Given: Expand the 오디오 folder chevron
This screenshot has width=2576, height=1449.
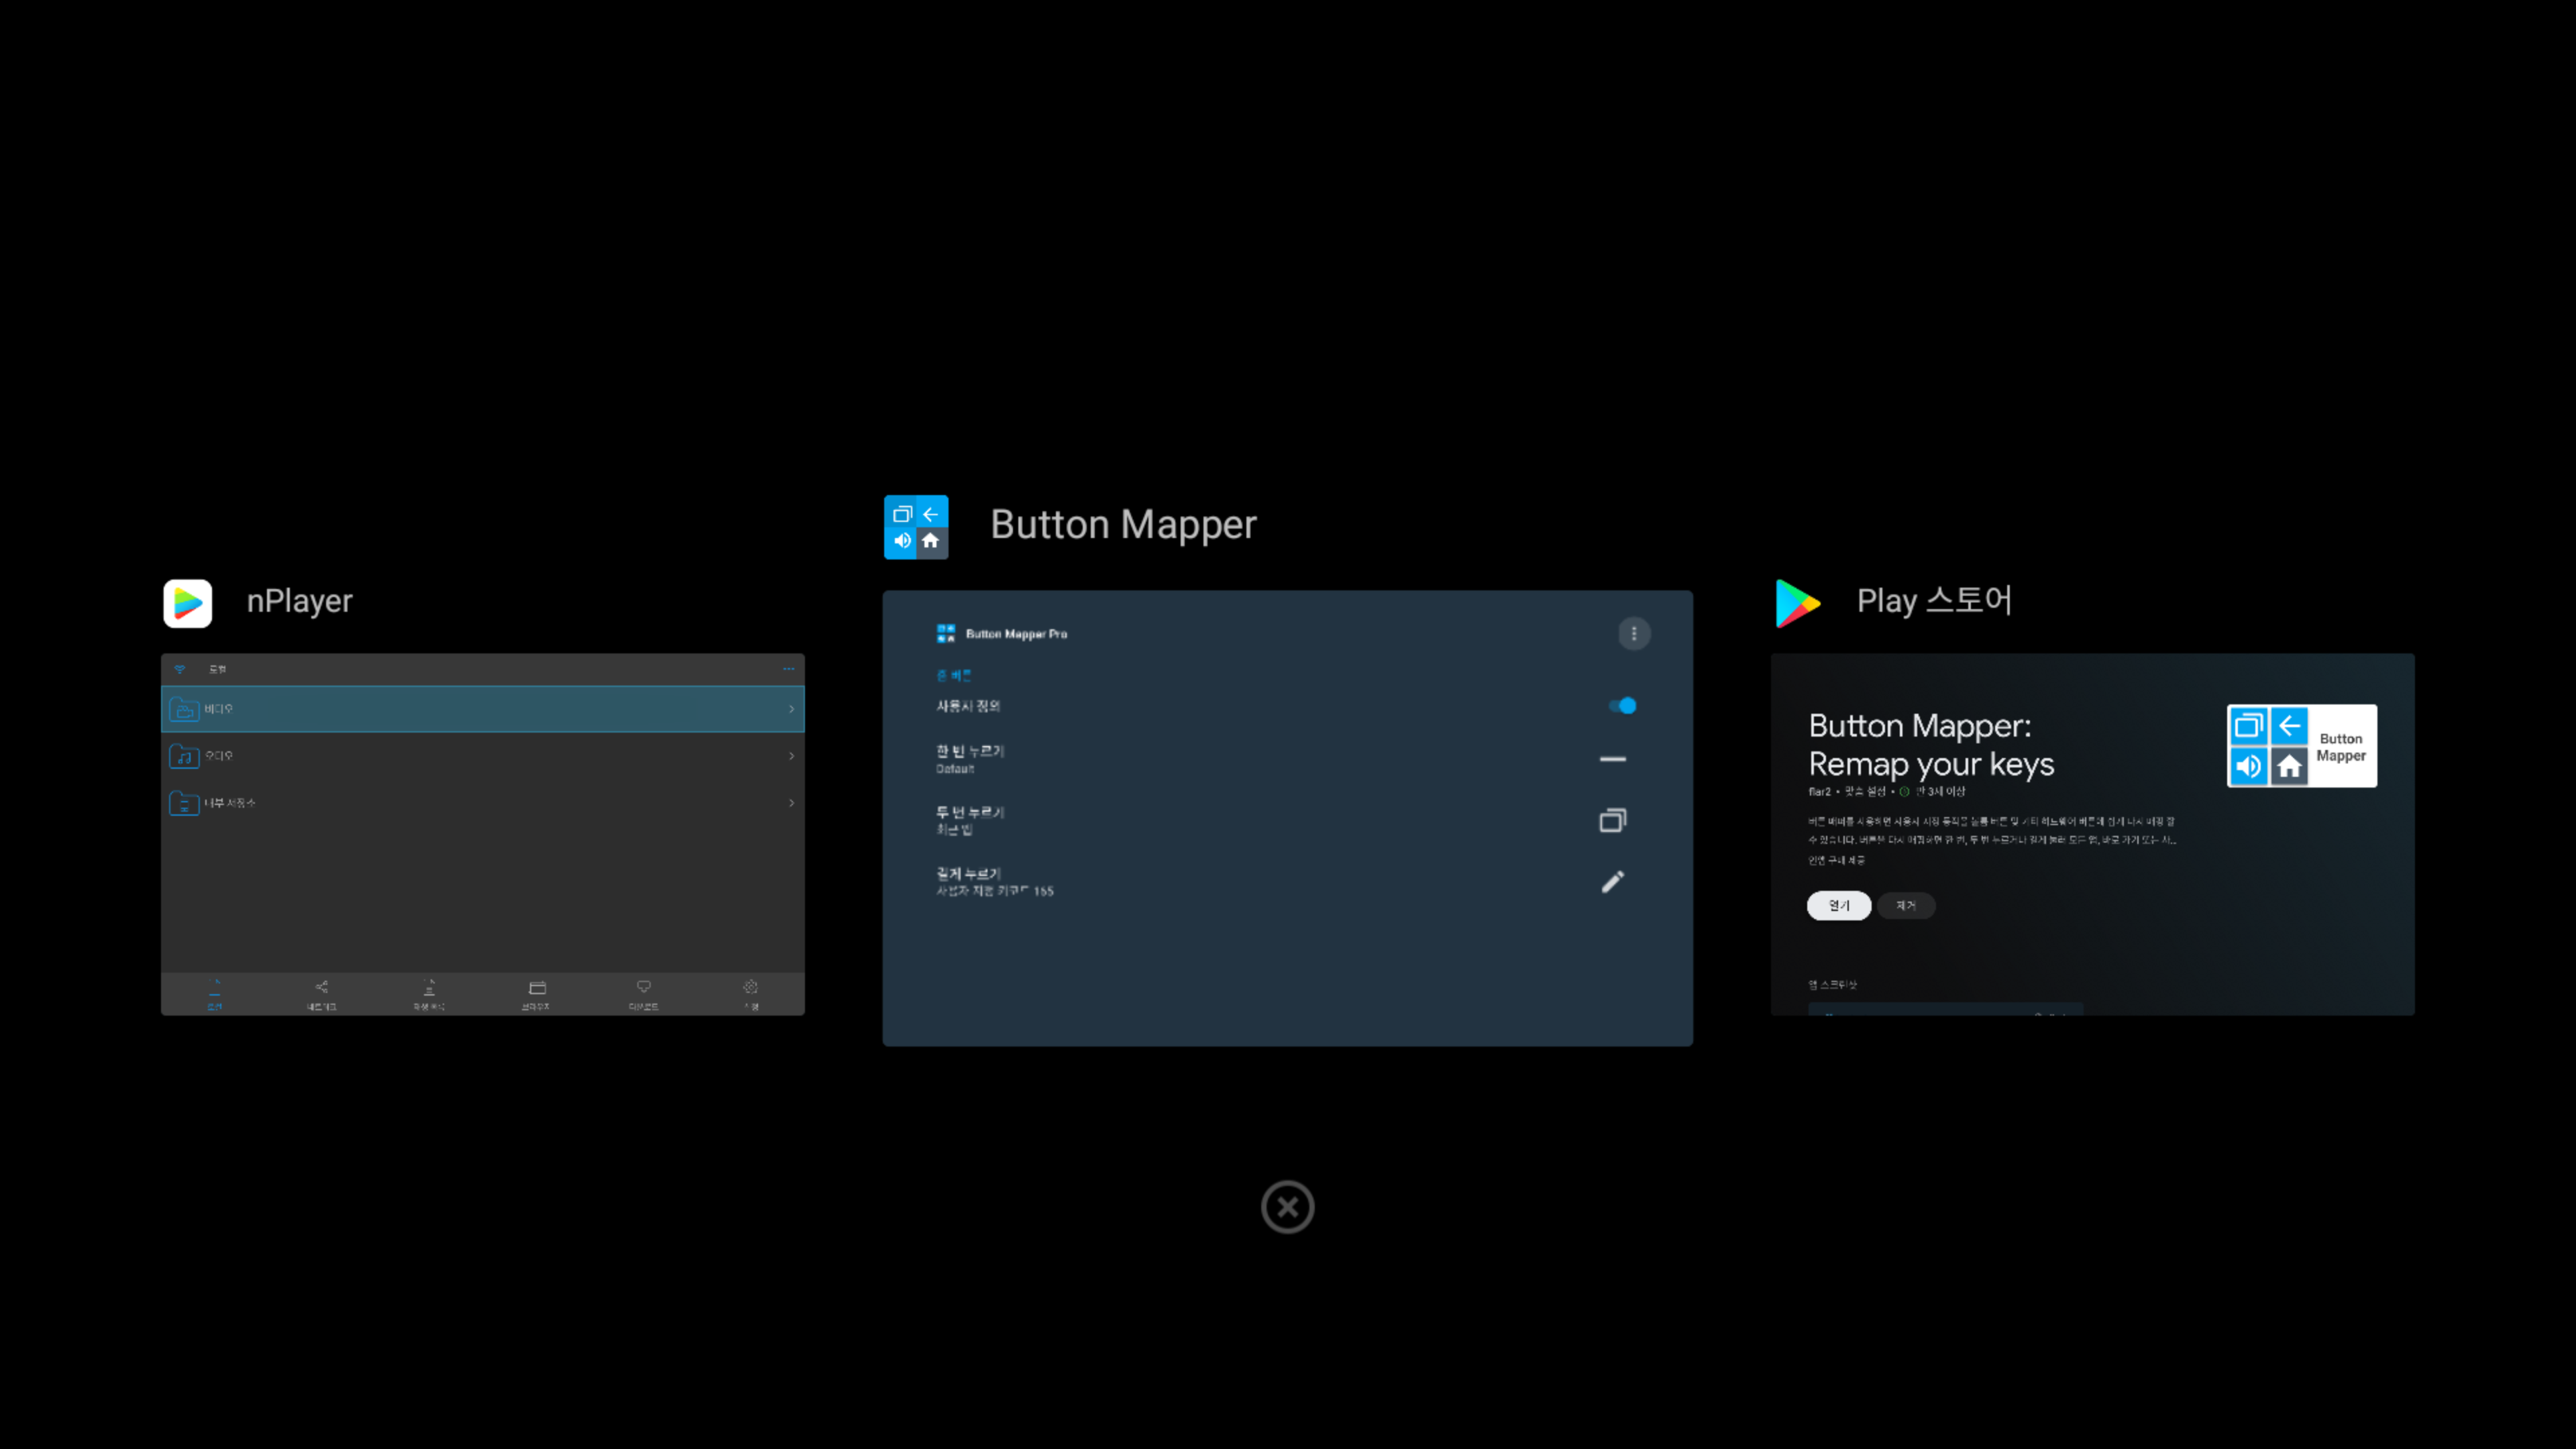Looking at the screenshot, I should [x=791, y=756].
